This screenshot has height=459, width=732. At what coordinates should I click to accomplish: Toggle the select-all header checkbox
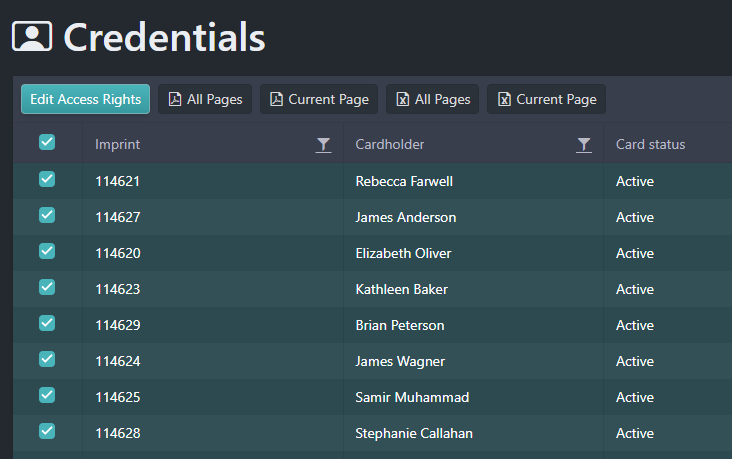47,142
